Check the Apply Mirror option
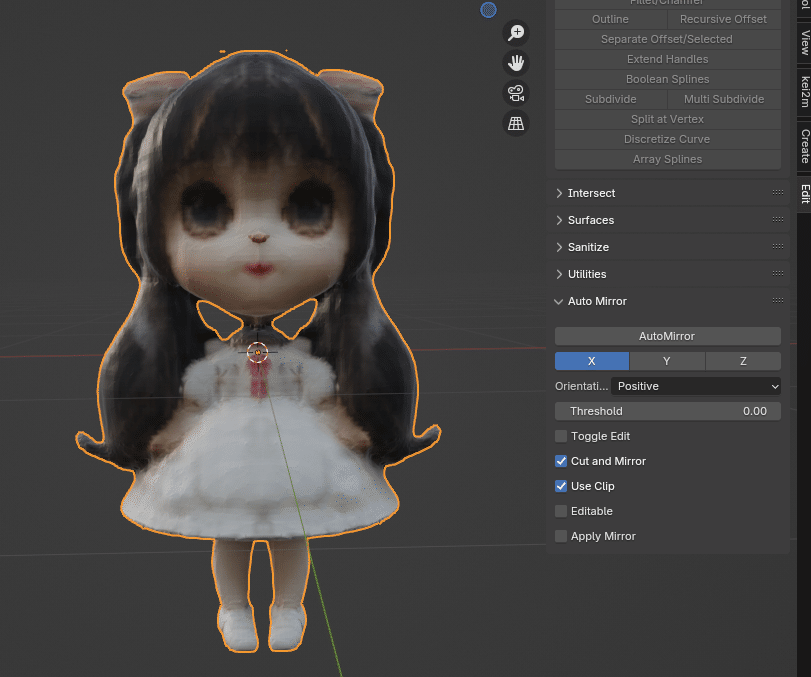 pyautogui.click(x=561, y=536)
